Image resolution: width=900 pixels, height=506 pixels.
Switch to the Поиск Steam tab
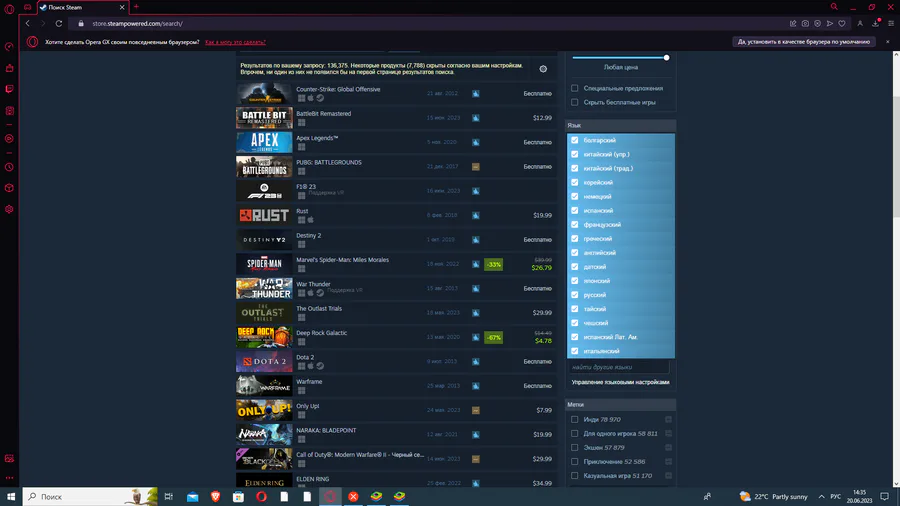click(83, 7)
